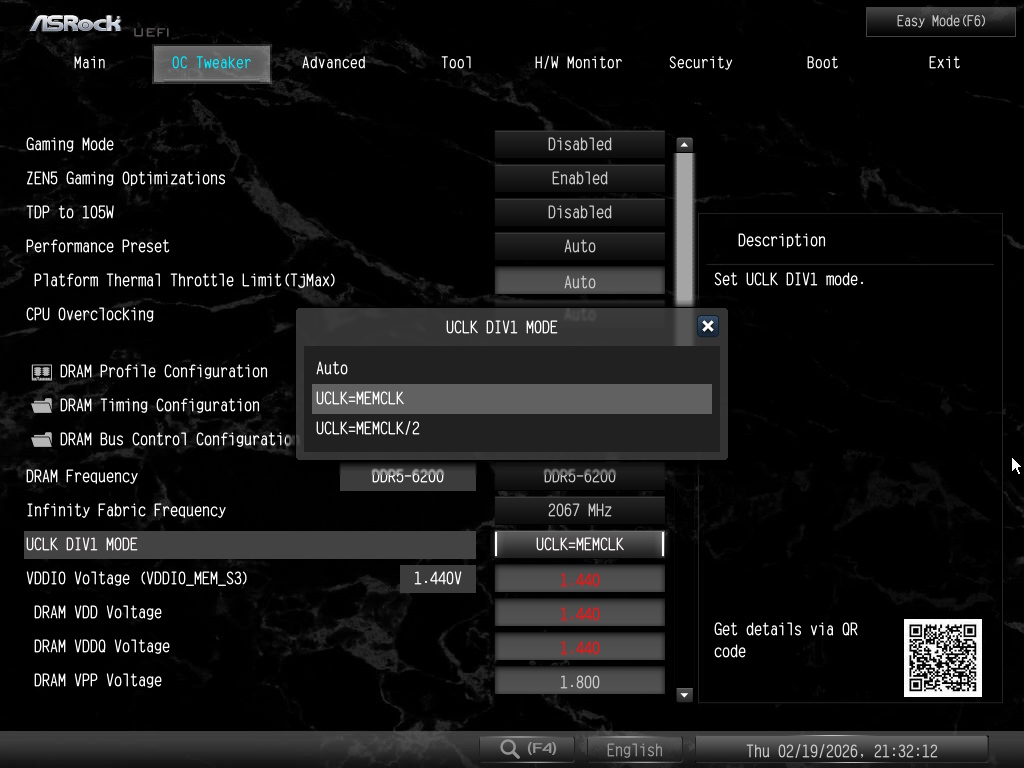Switch to the Security tab
This screenshot has width=1024, height=768.
[700, 63]
